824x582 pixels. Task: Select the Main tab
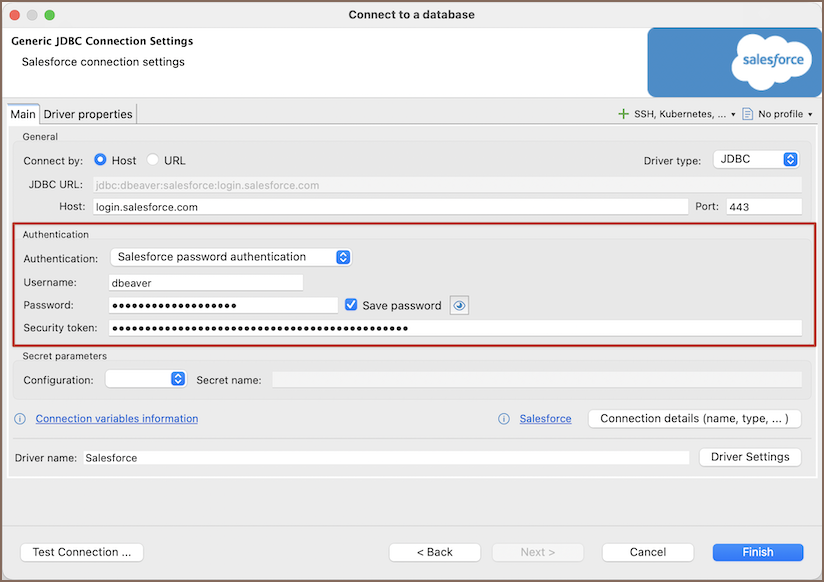point(23,114)
